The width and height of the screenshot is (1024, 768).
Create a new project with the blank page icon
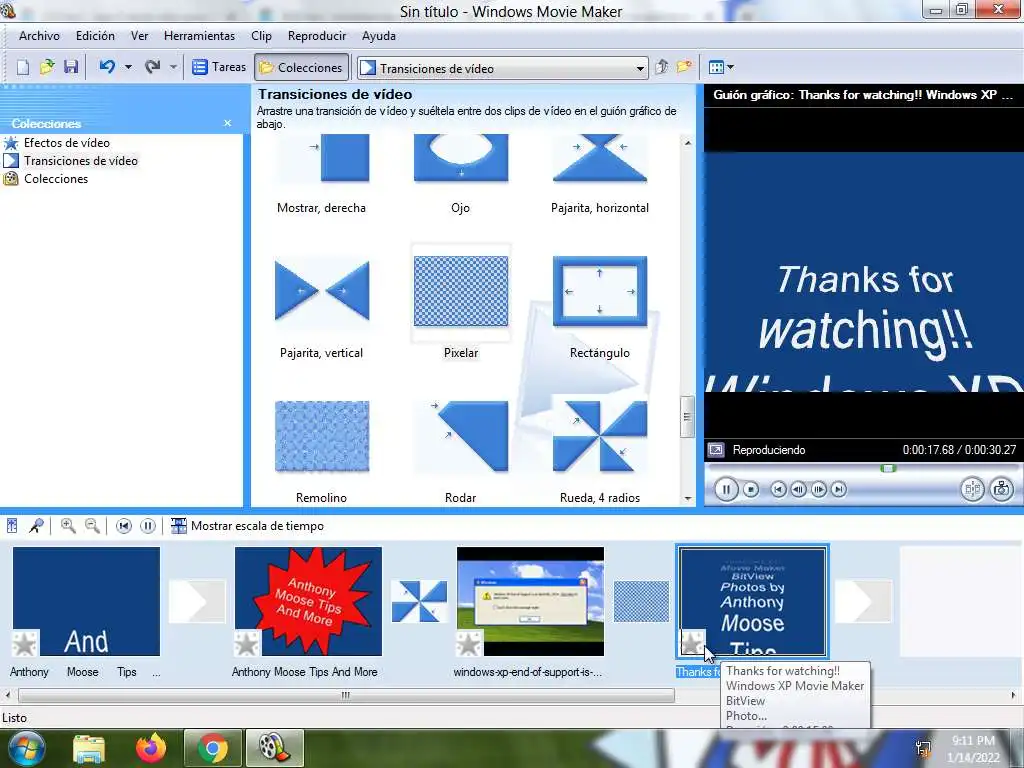23,67
